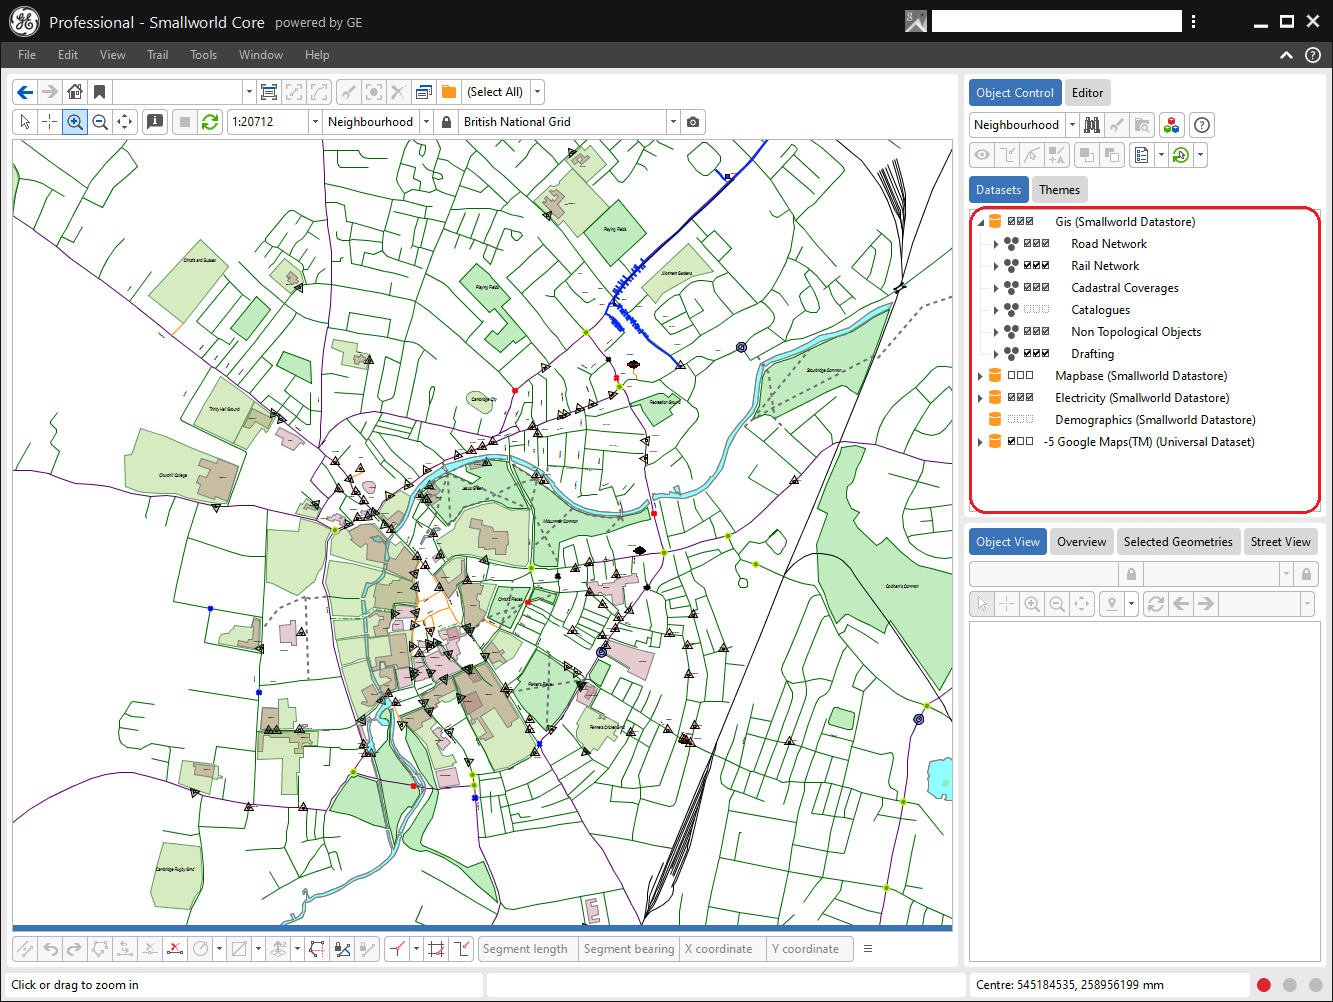This screenshot has height=1002, width=1333.
Task: Click the X coordinate field
Action: [724, 949]
